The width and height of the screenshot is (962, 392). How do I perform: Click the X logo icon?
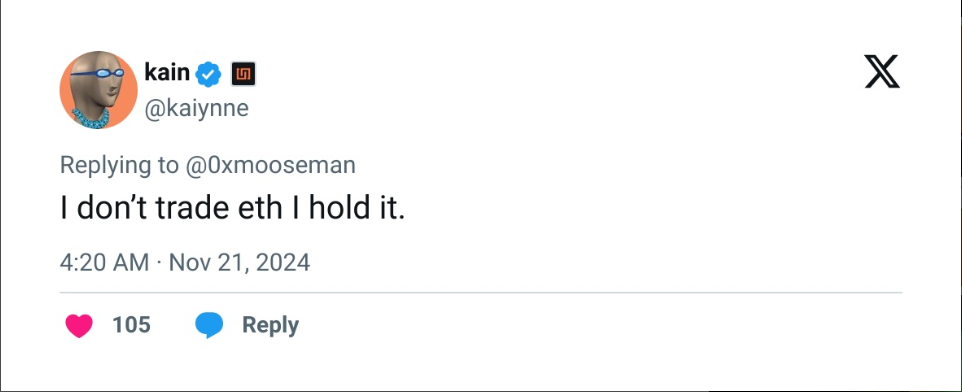(x=882, y=72)
